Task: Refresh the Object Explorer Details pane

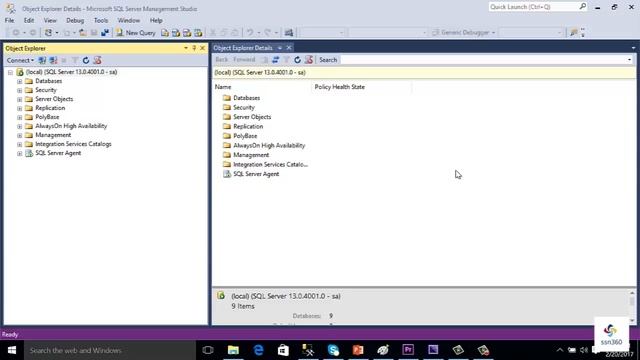Action: point(298,60)
